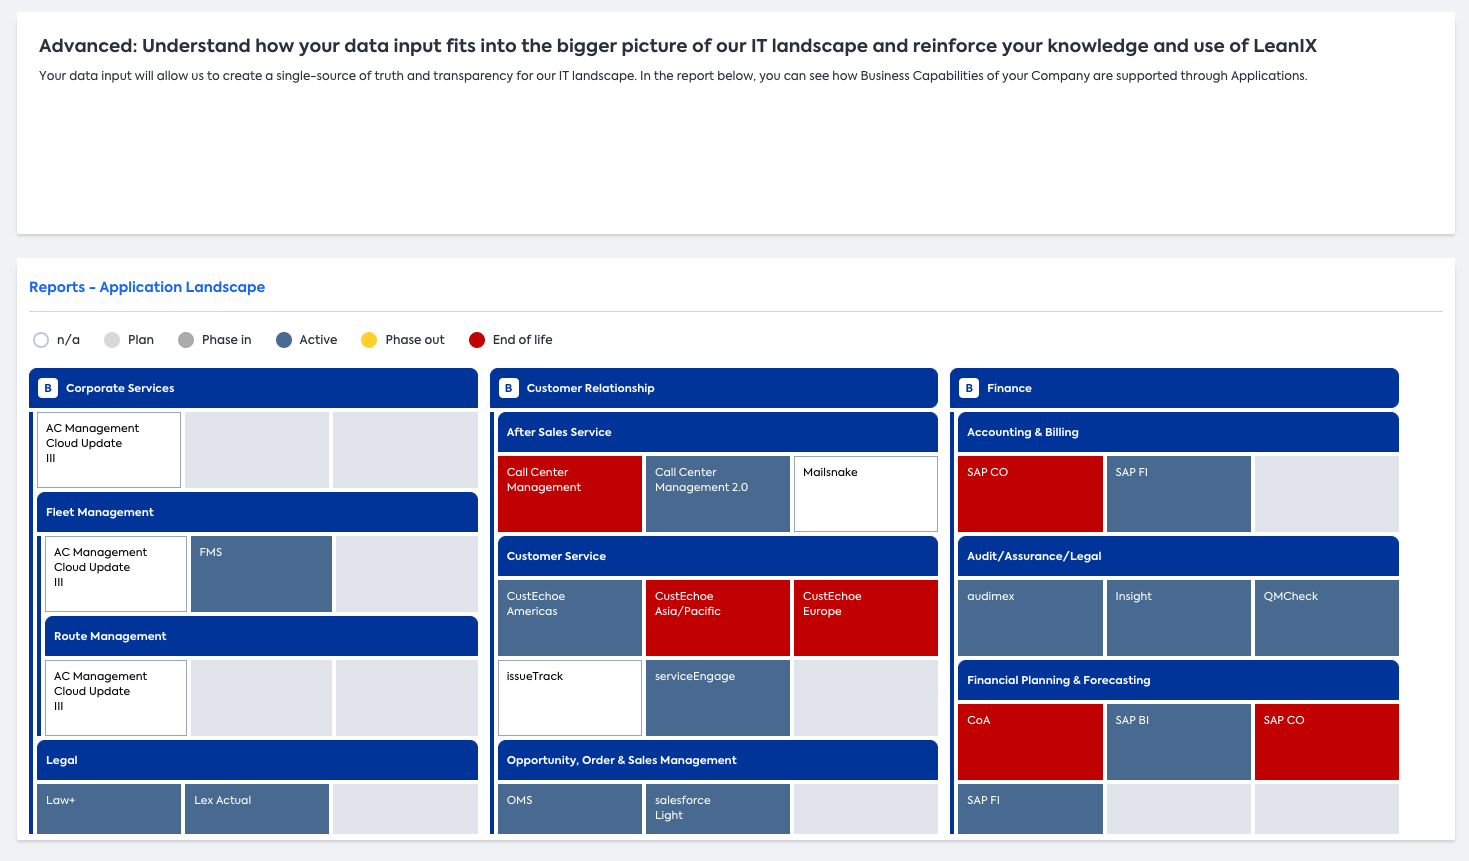Select the serviceEngage application tile
Screen dimensions: 1469x861
(x=718, y=698)
